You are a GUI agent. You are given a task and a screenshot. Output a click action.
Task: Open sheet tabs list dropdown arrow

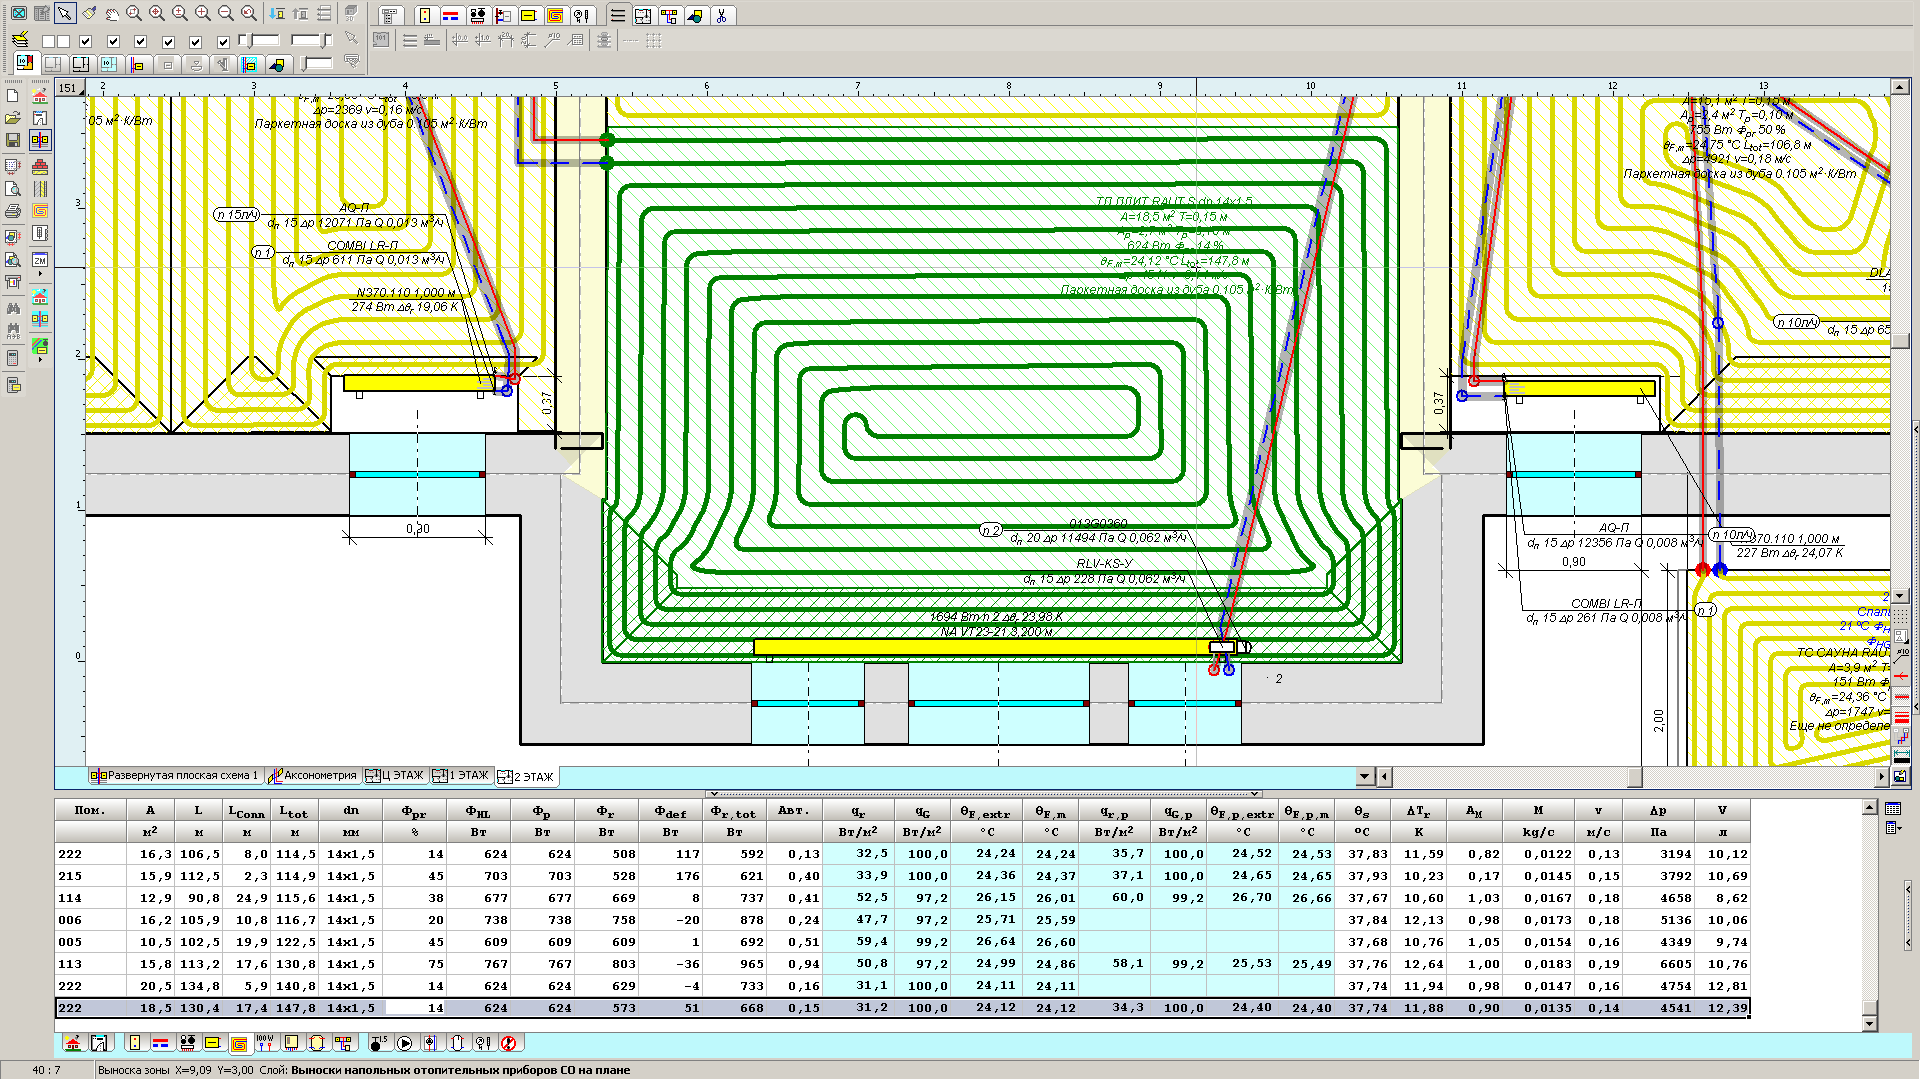(1365, 776)
